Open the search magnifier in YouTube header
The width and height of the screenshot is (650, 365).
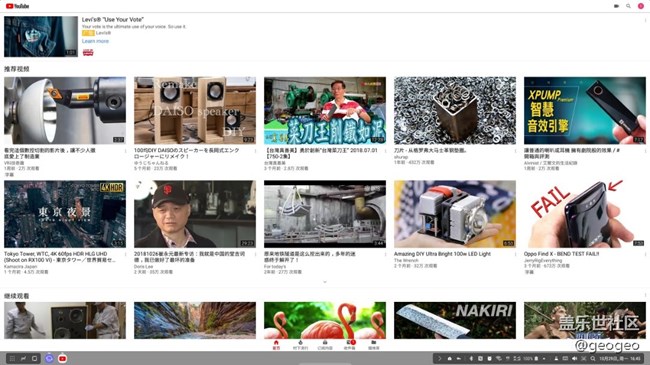click(x=628, y=6)
